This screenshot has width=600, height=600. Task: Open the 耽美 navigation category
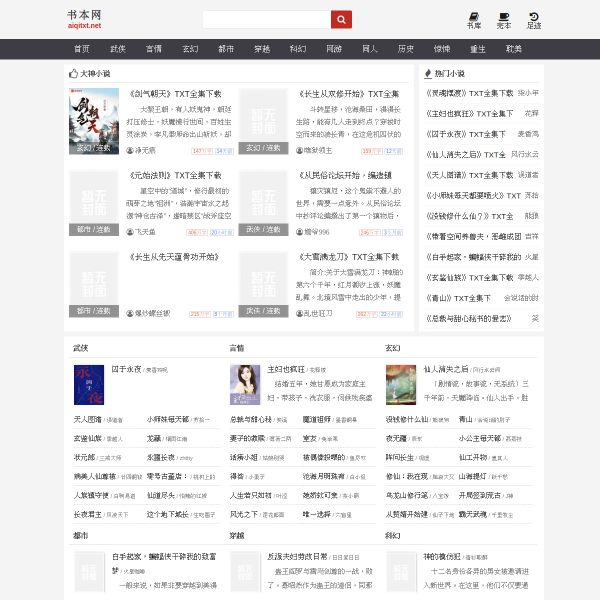pyautogui.click(x=514, y=49)
